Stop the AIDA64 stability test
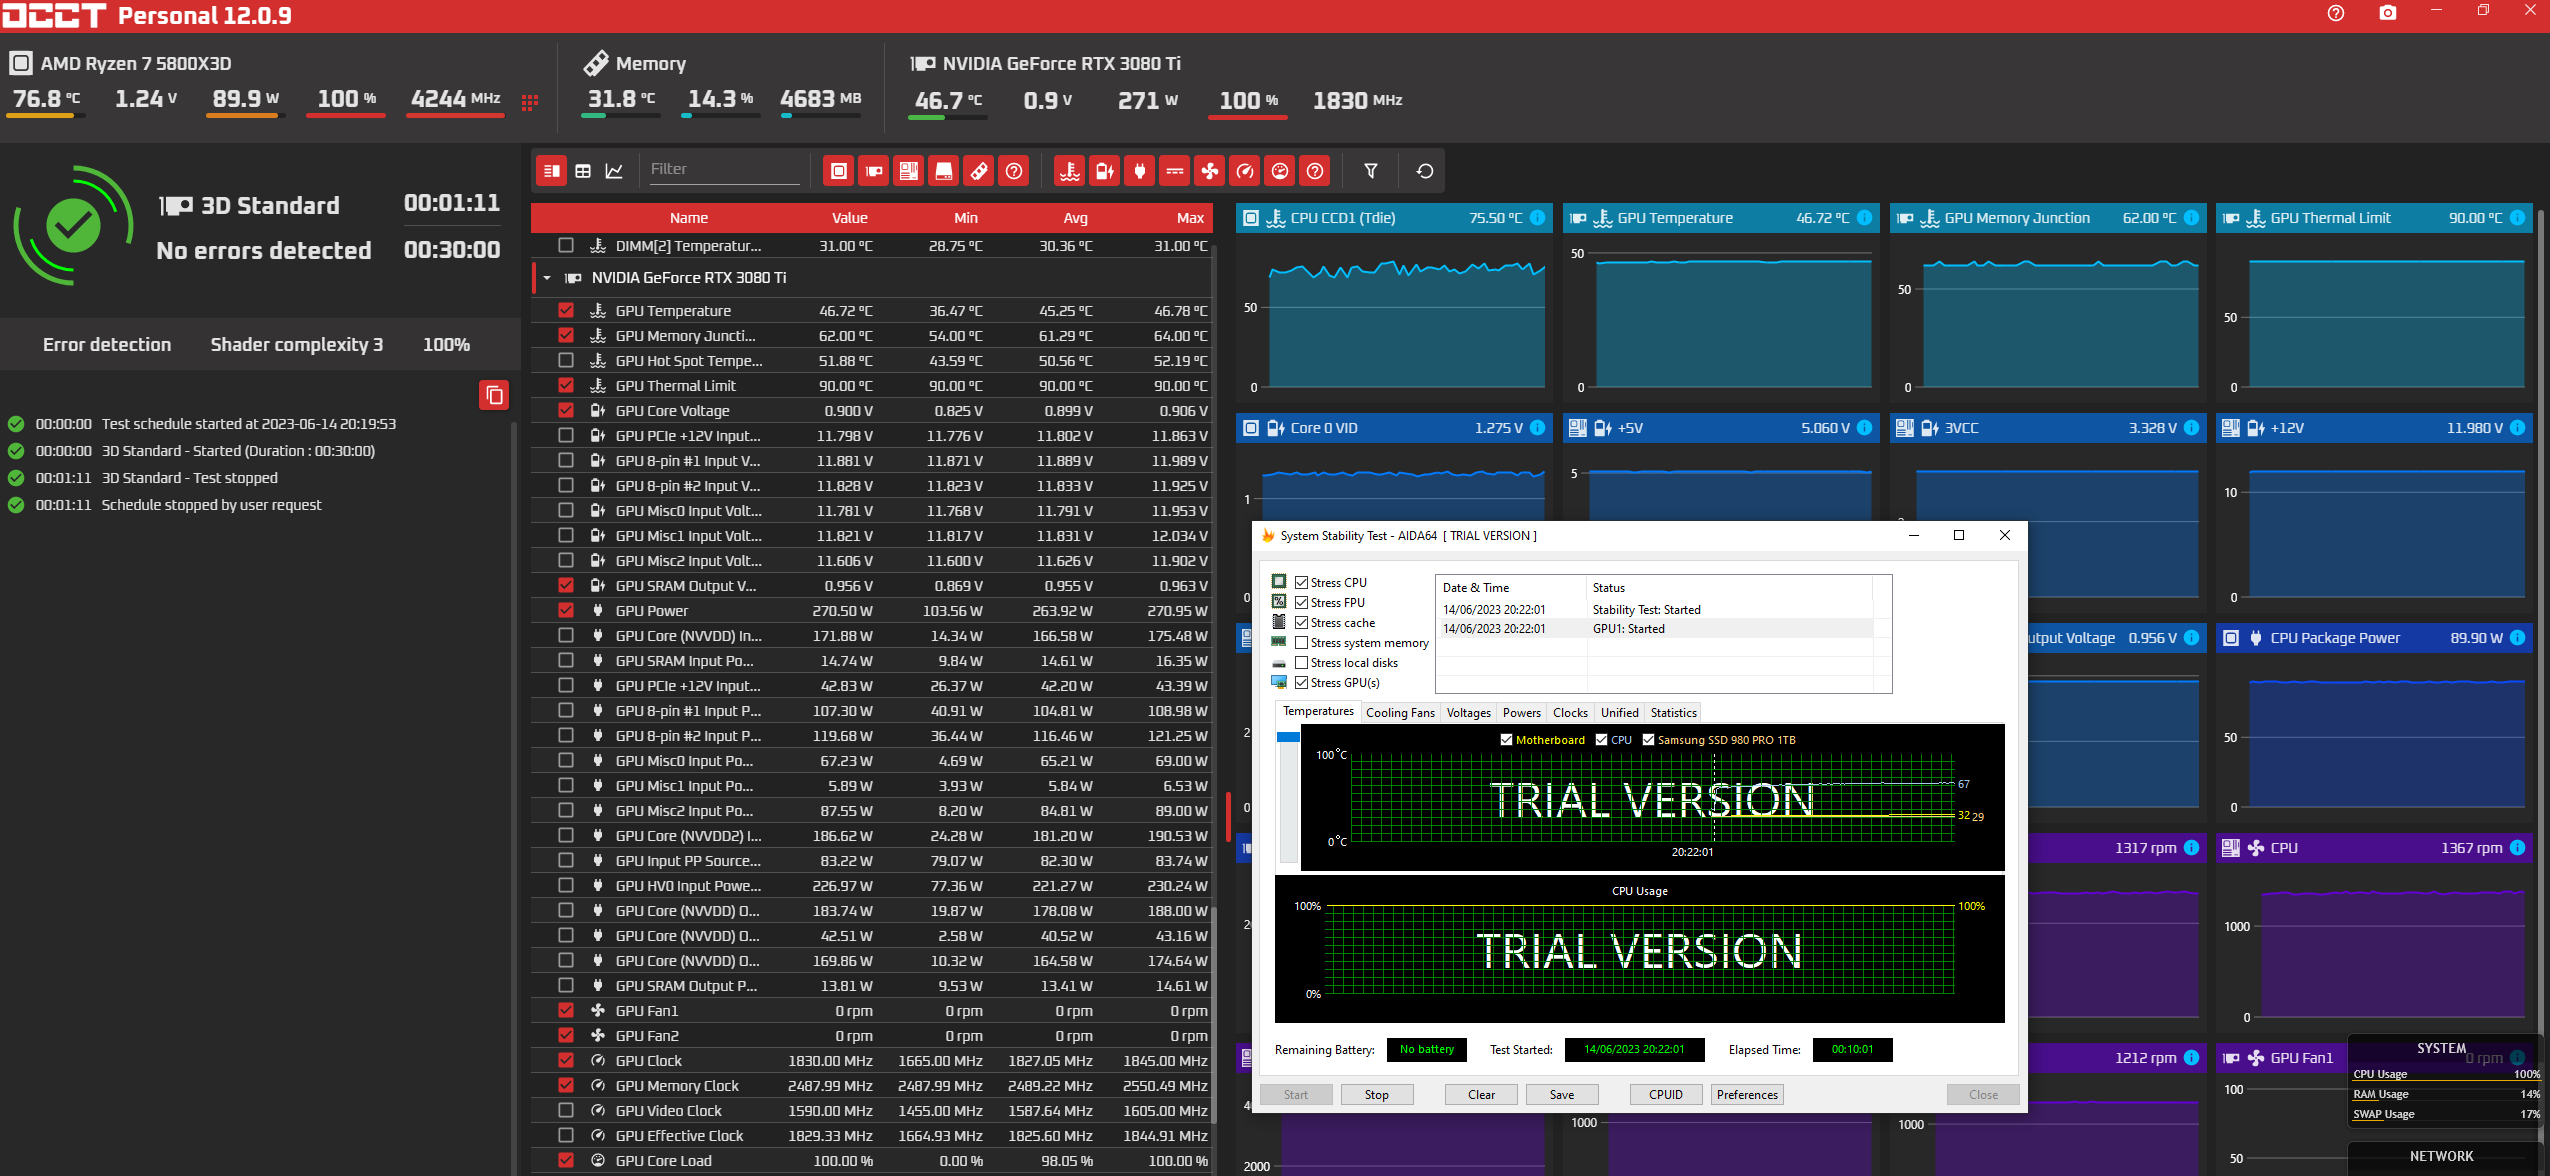The width and height of the screenshot is (2550, 1176). coord(1377,1095)
